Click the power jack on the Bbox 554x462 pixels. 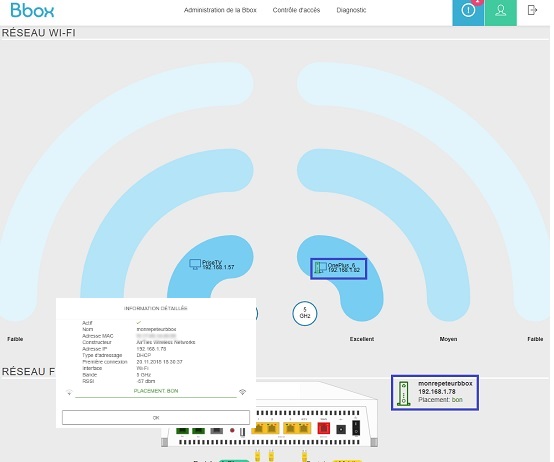click(341, 430)
